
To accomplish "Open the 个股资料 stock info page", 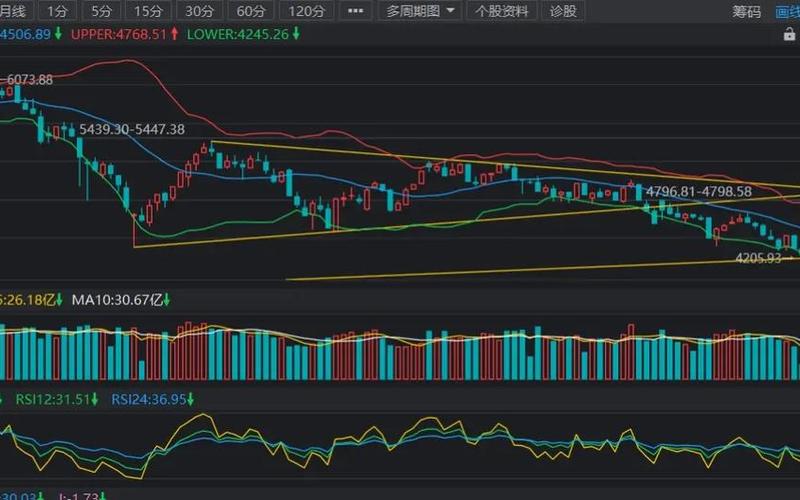I will point(502,11).
